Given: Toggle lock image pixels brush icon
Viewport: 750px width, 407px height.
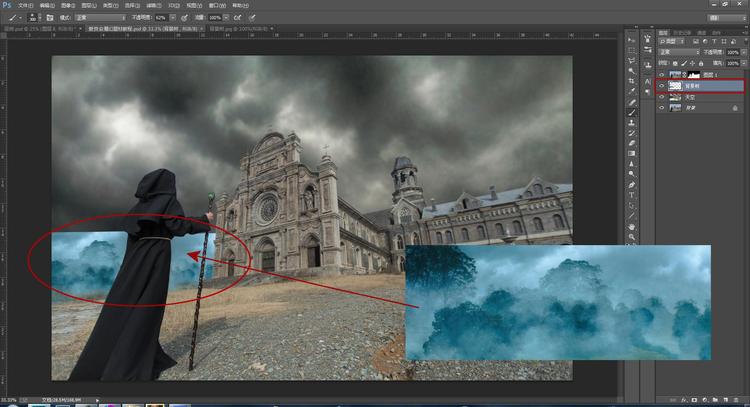Looking at the screenshot, I should [684, 63].
